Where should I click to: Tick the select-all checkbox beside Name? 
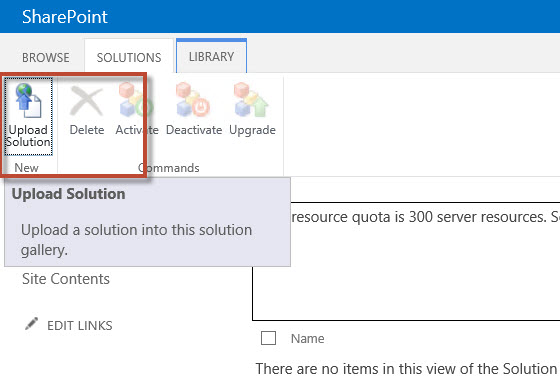(x=268, y=338)
